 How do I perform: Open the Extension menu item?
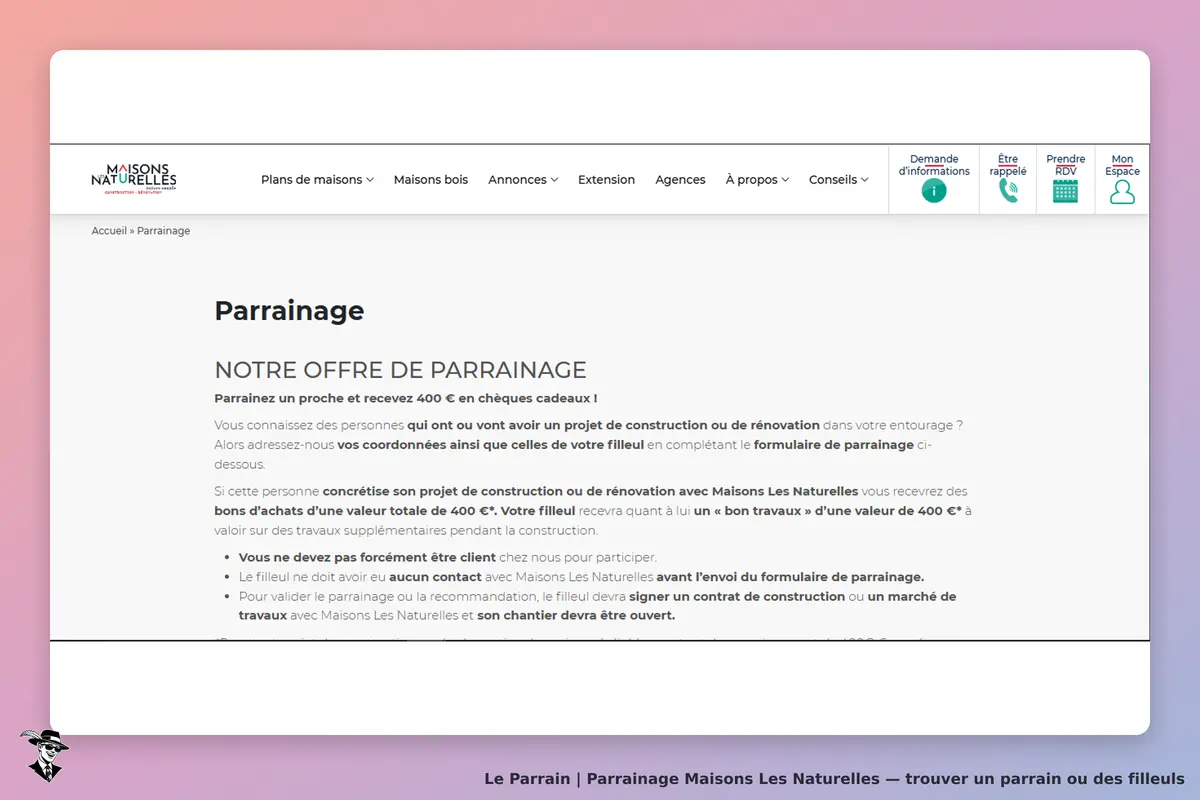(606, 180)
